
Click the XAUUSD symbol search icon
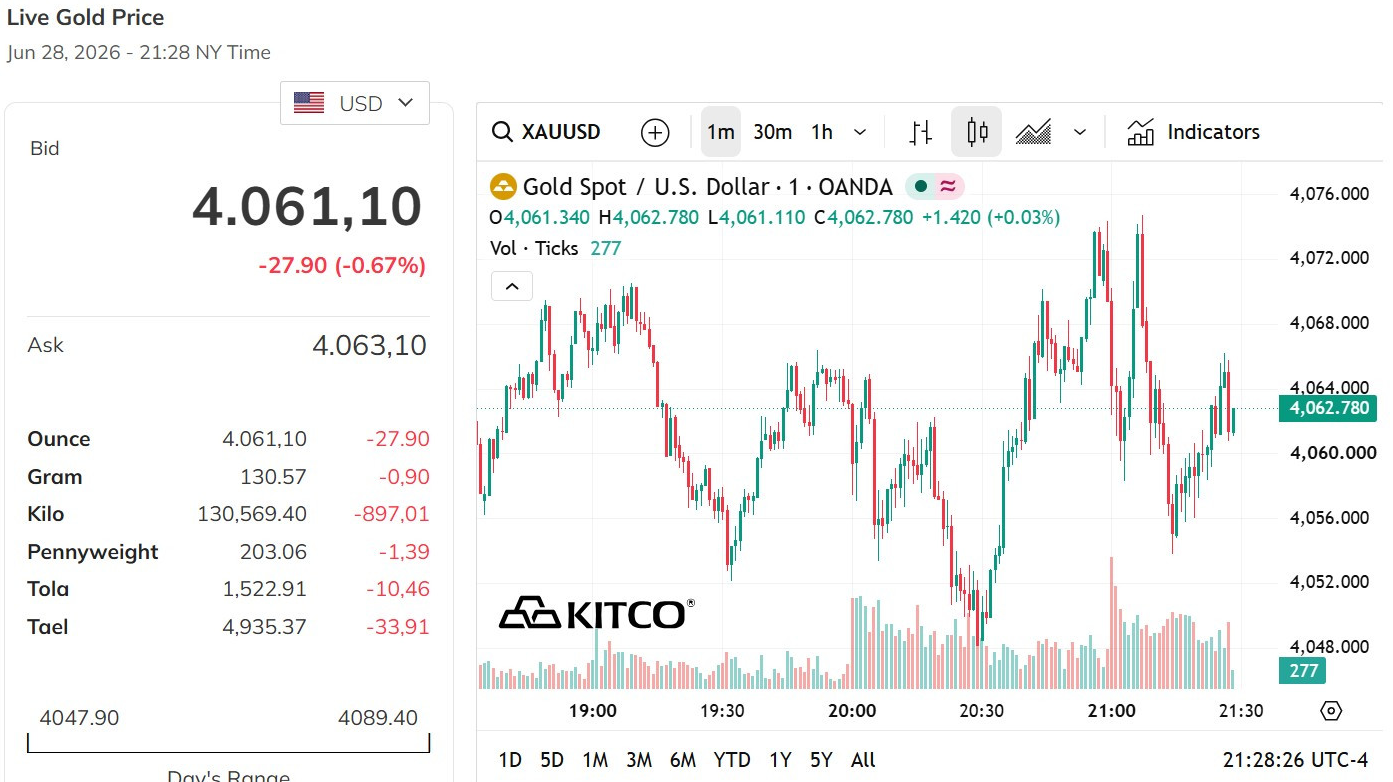(502, 132)
